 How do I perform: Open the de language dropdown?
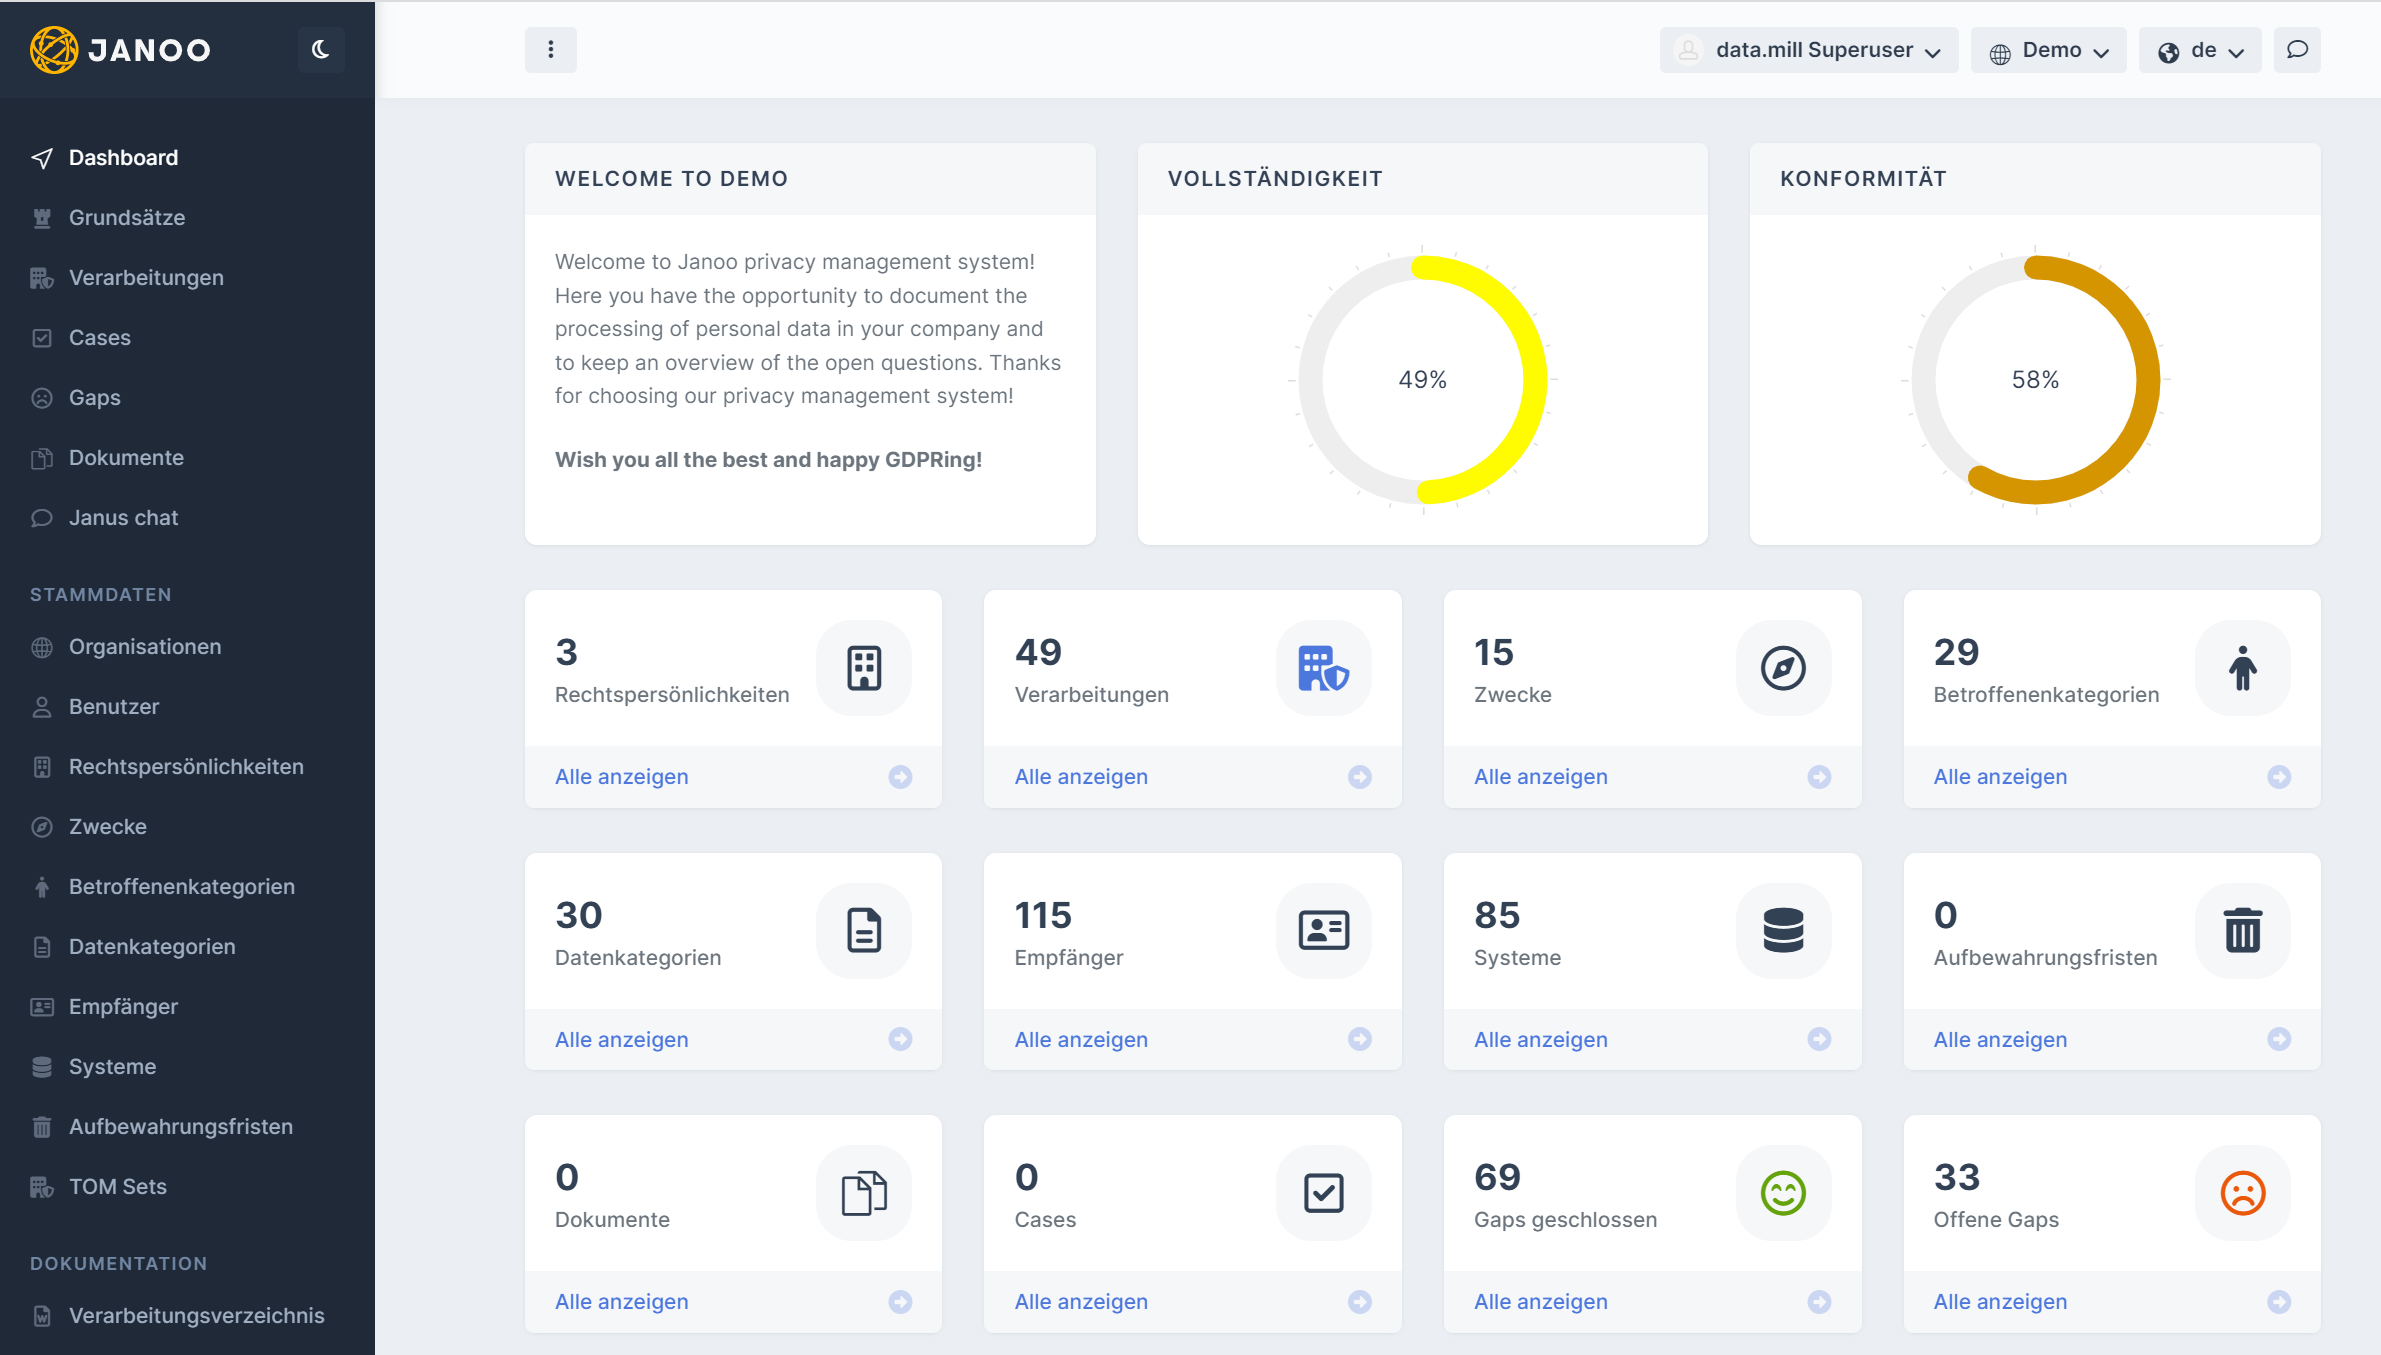[2200, 50]
